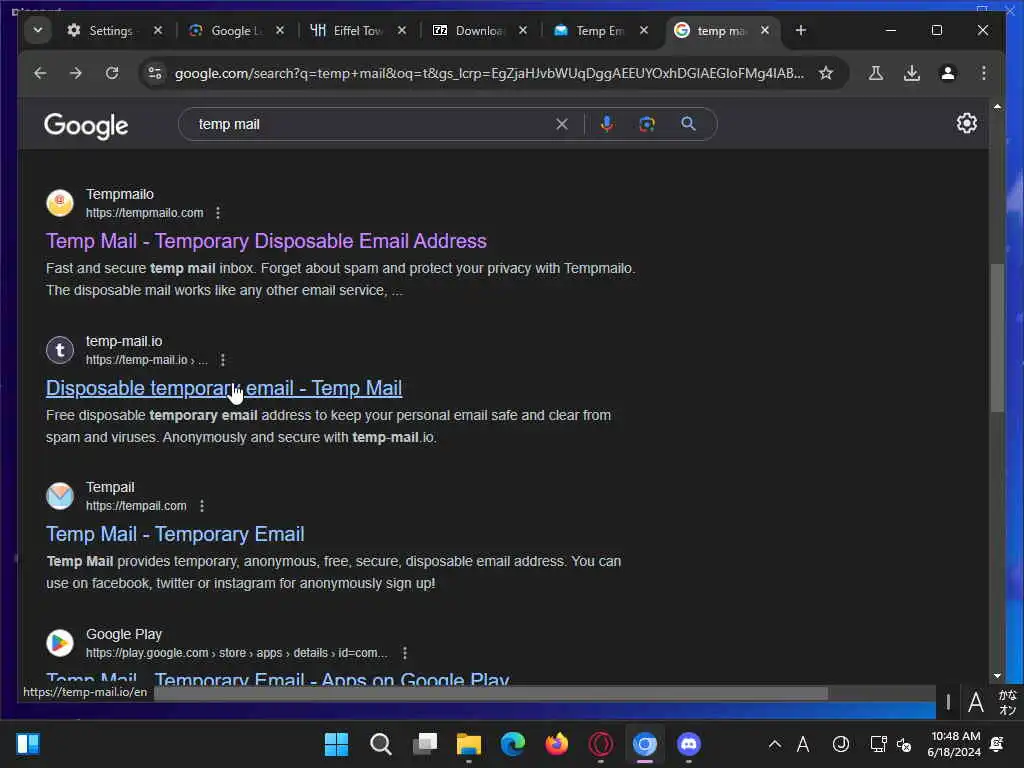Click the temp-mail.io site favicon
1024x768 pixels.
point(59,350)
